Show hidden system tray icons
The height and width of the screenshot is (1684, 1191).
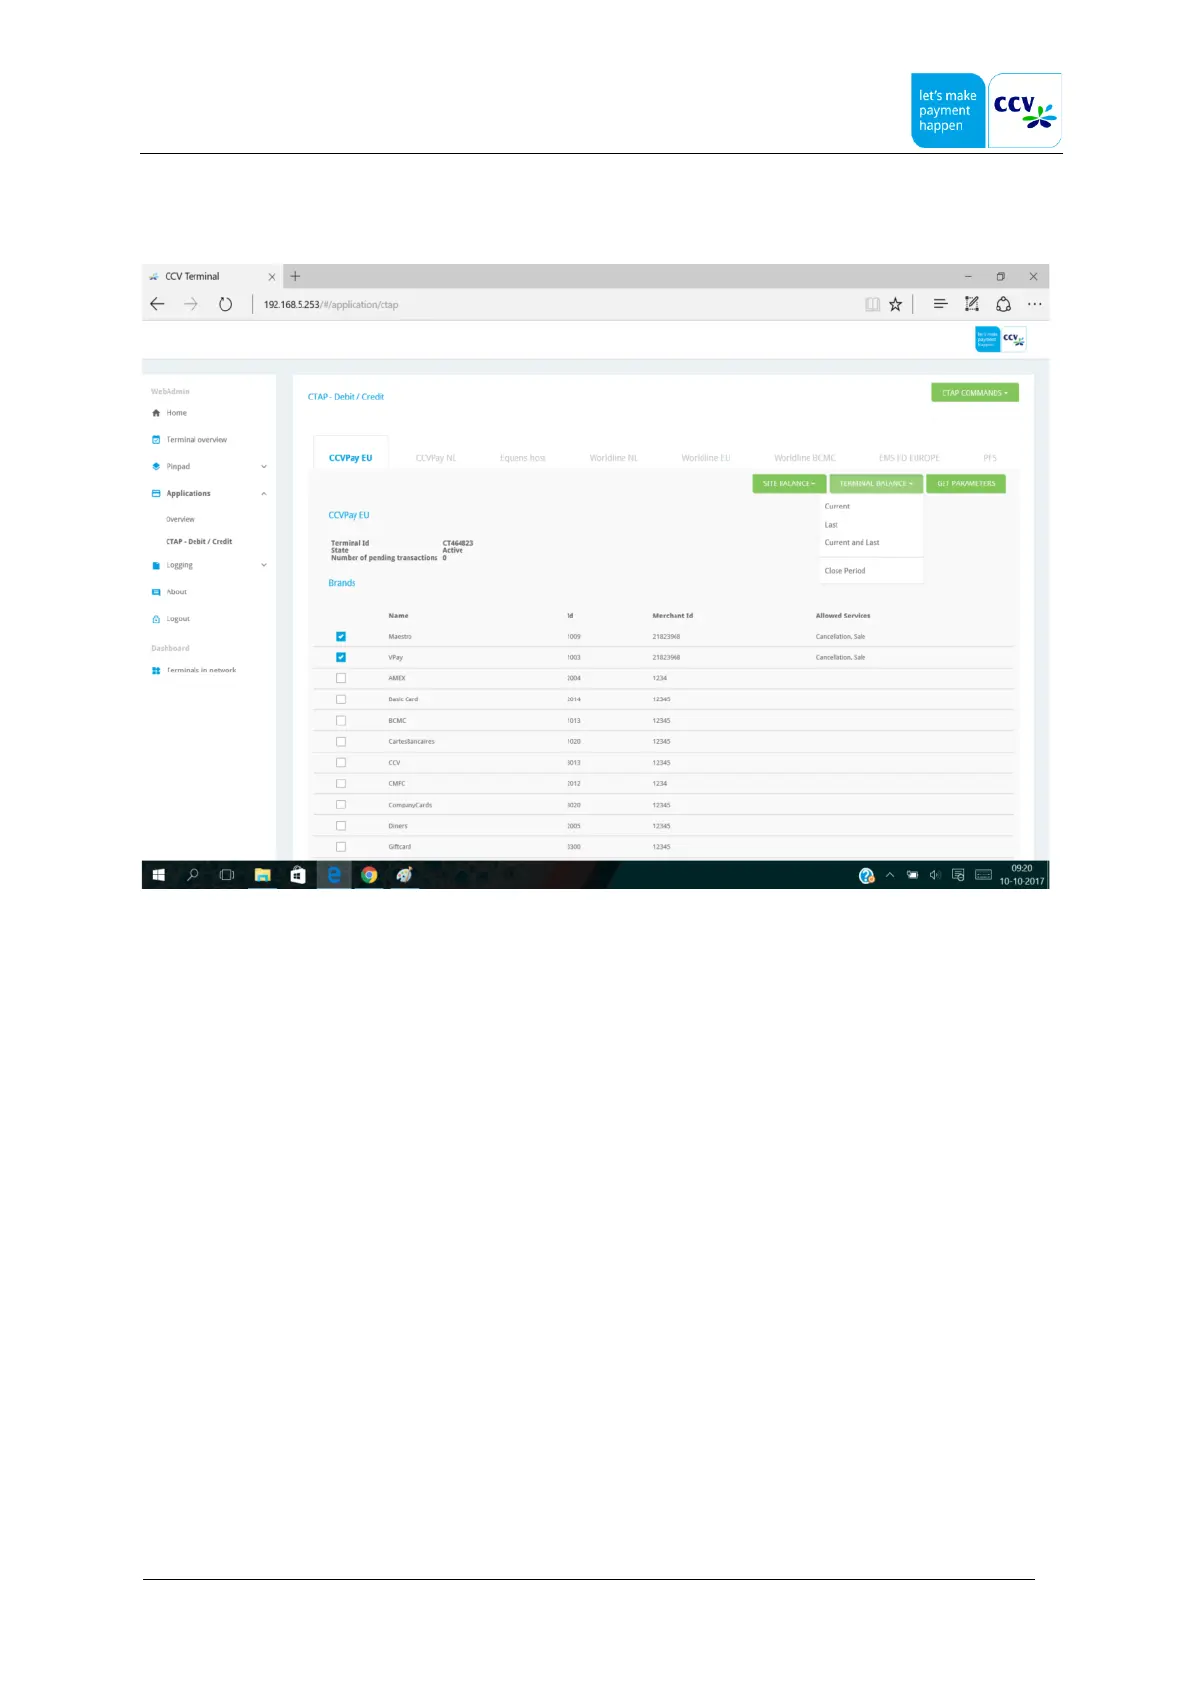point(890,875)
